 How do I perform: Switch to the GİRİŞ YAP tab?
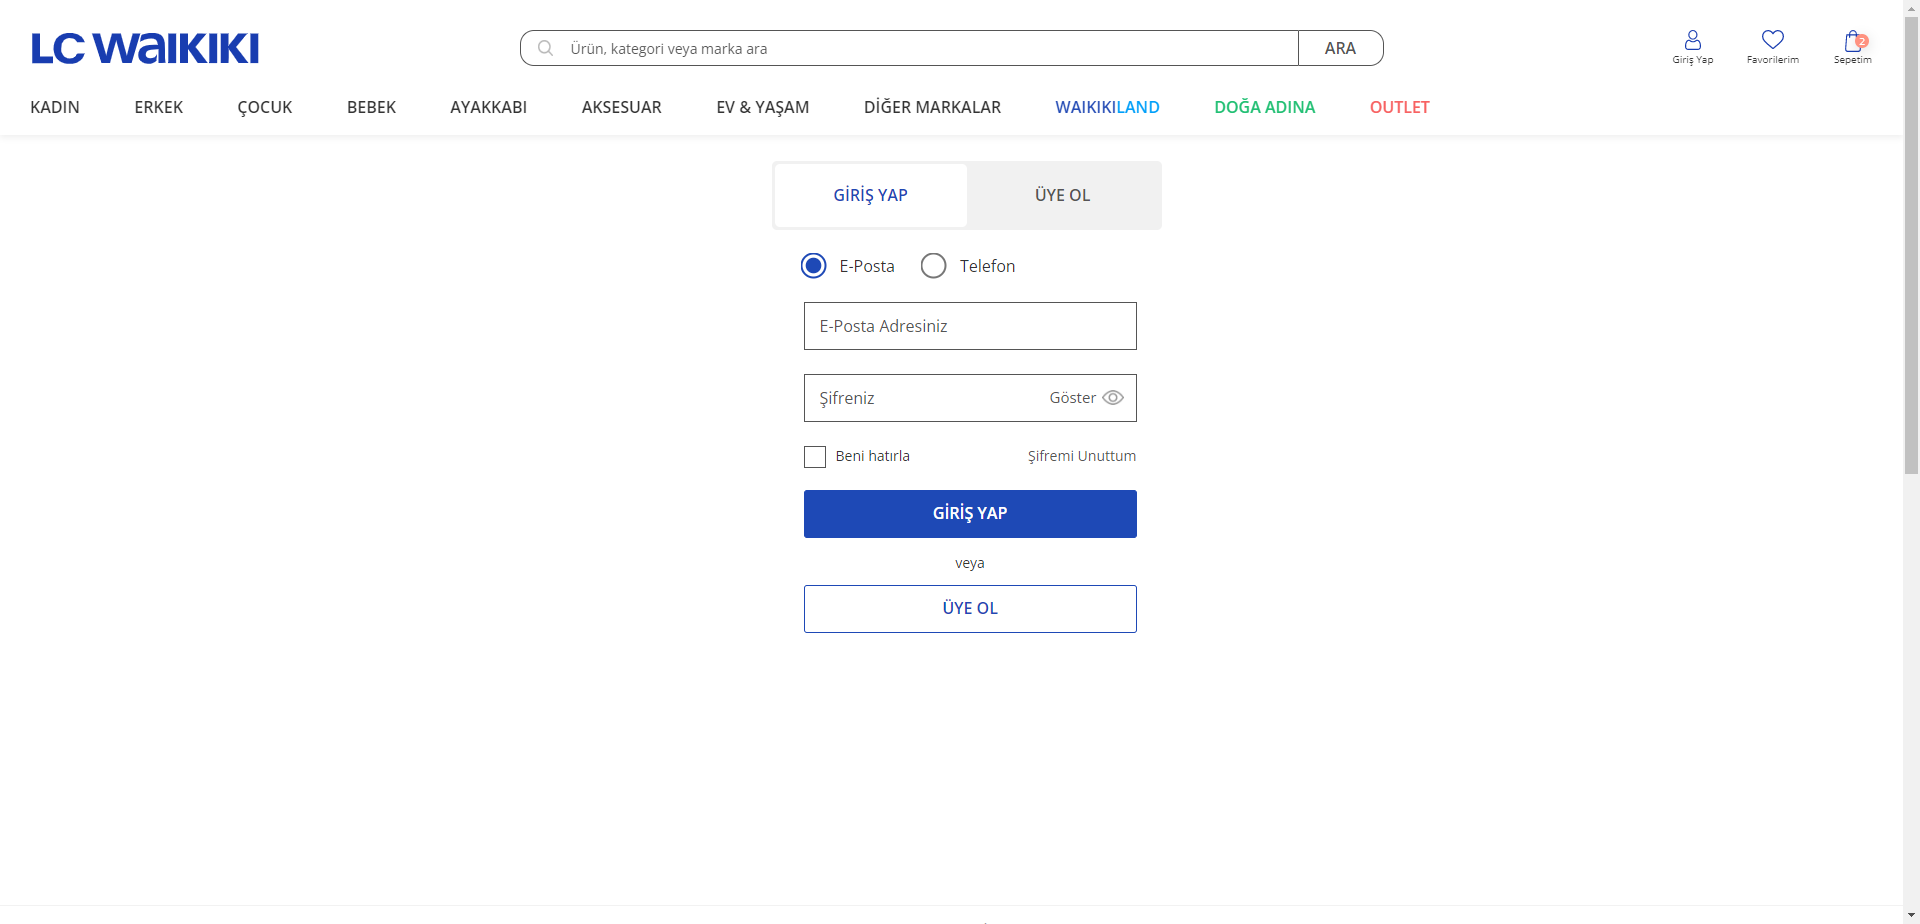point(870,196)
